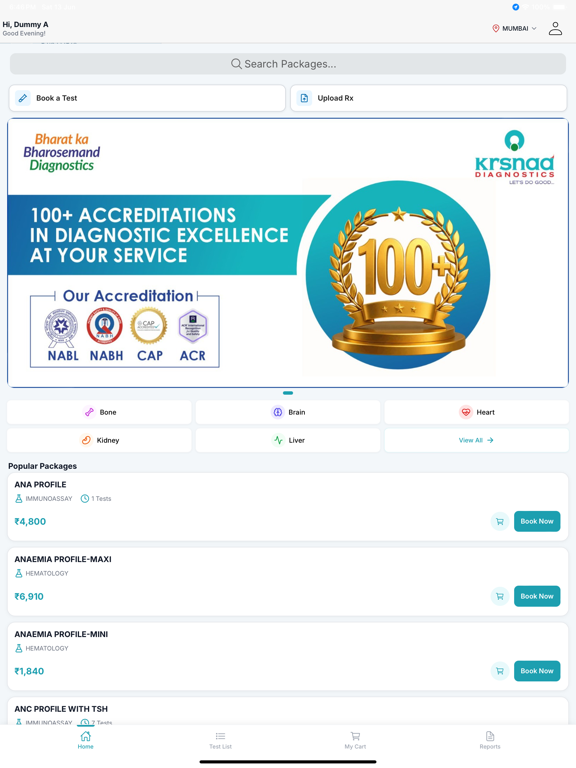The width and height of the screenshot is (576, 768).
Task: Tap the Book a Test button
Action: pyautogui.click(x=147, y=98)
